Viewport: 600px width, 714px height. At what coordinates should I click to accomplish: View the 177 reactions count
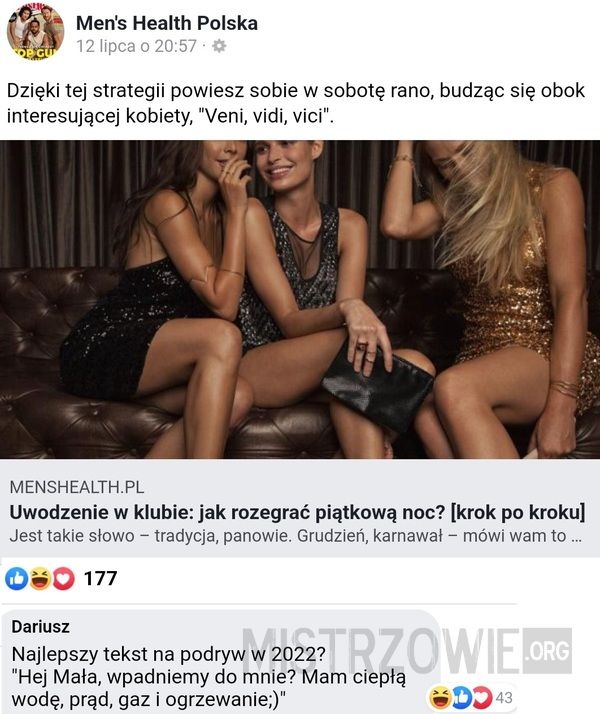coord(101,578)
